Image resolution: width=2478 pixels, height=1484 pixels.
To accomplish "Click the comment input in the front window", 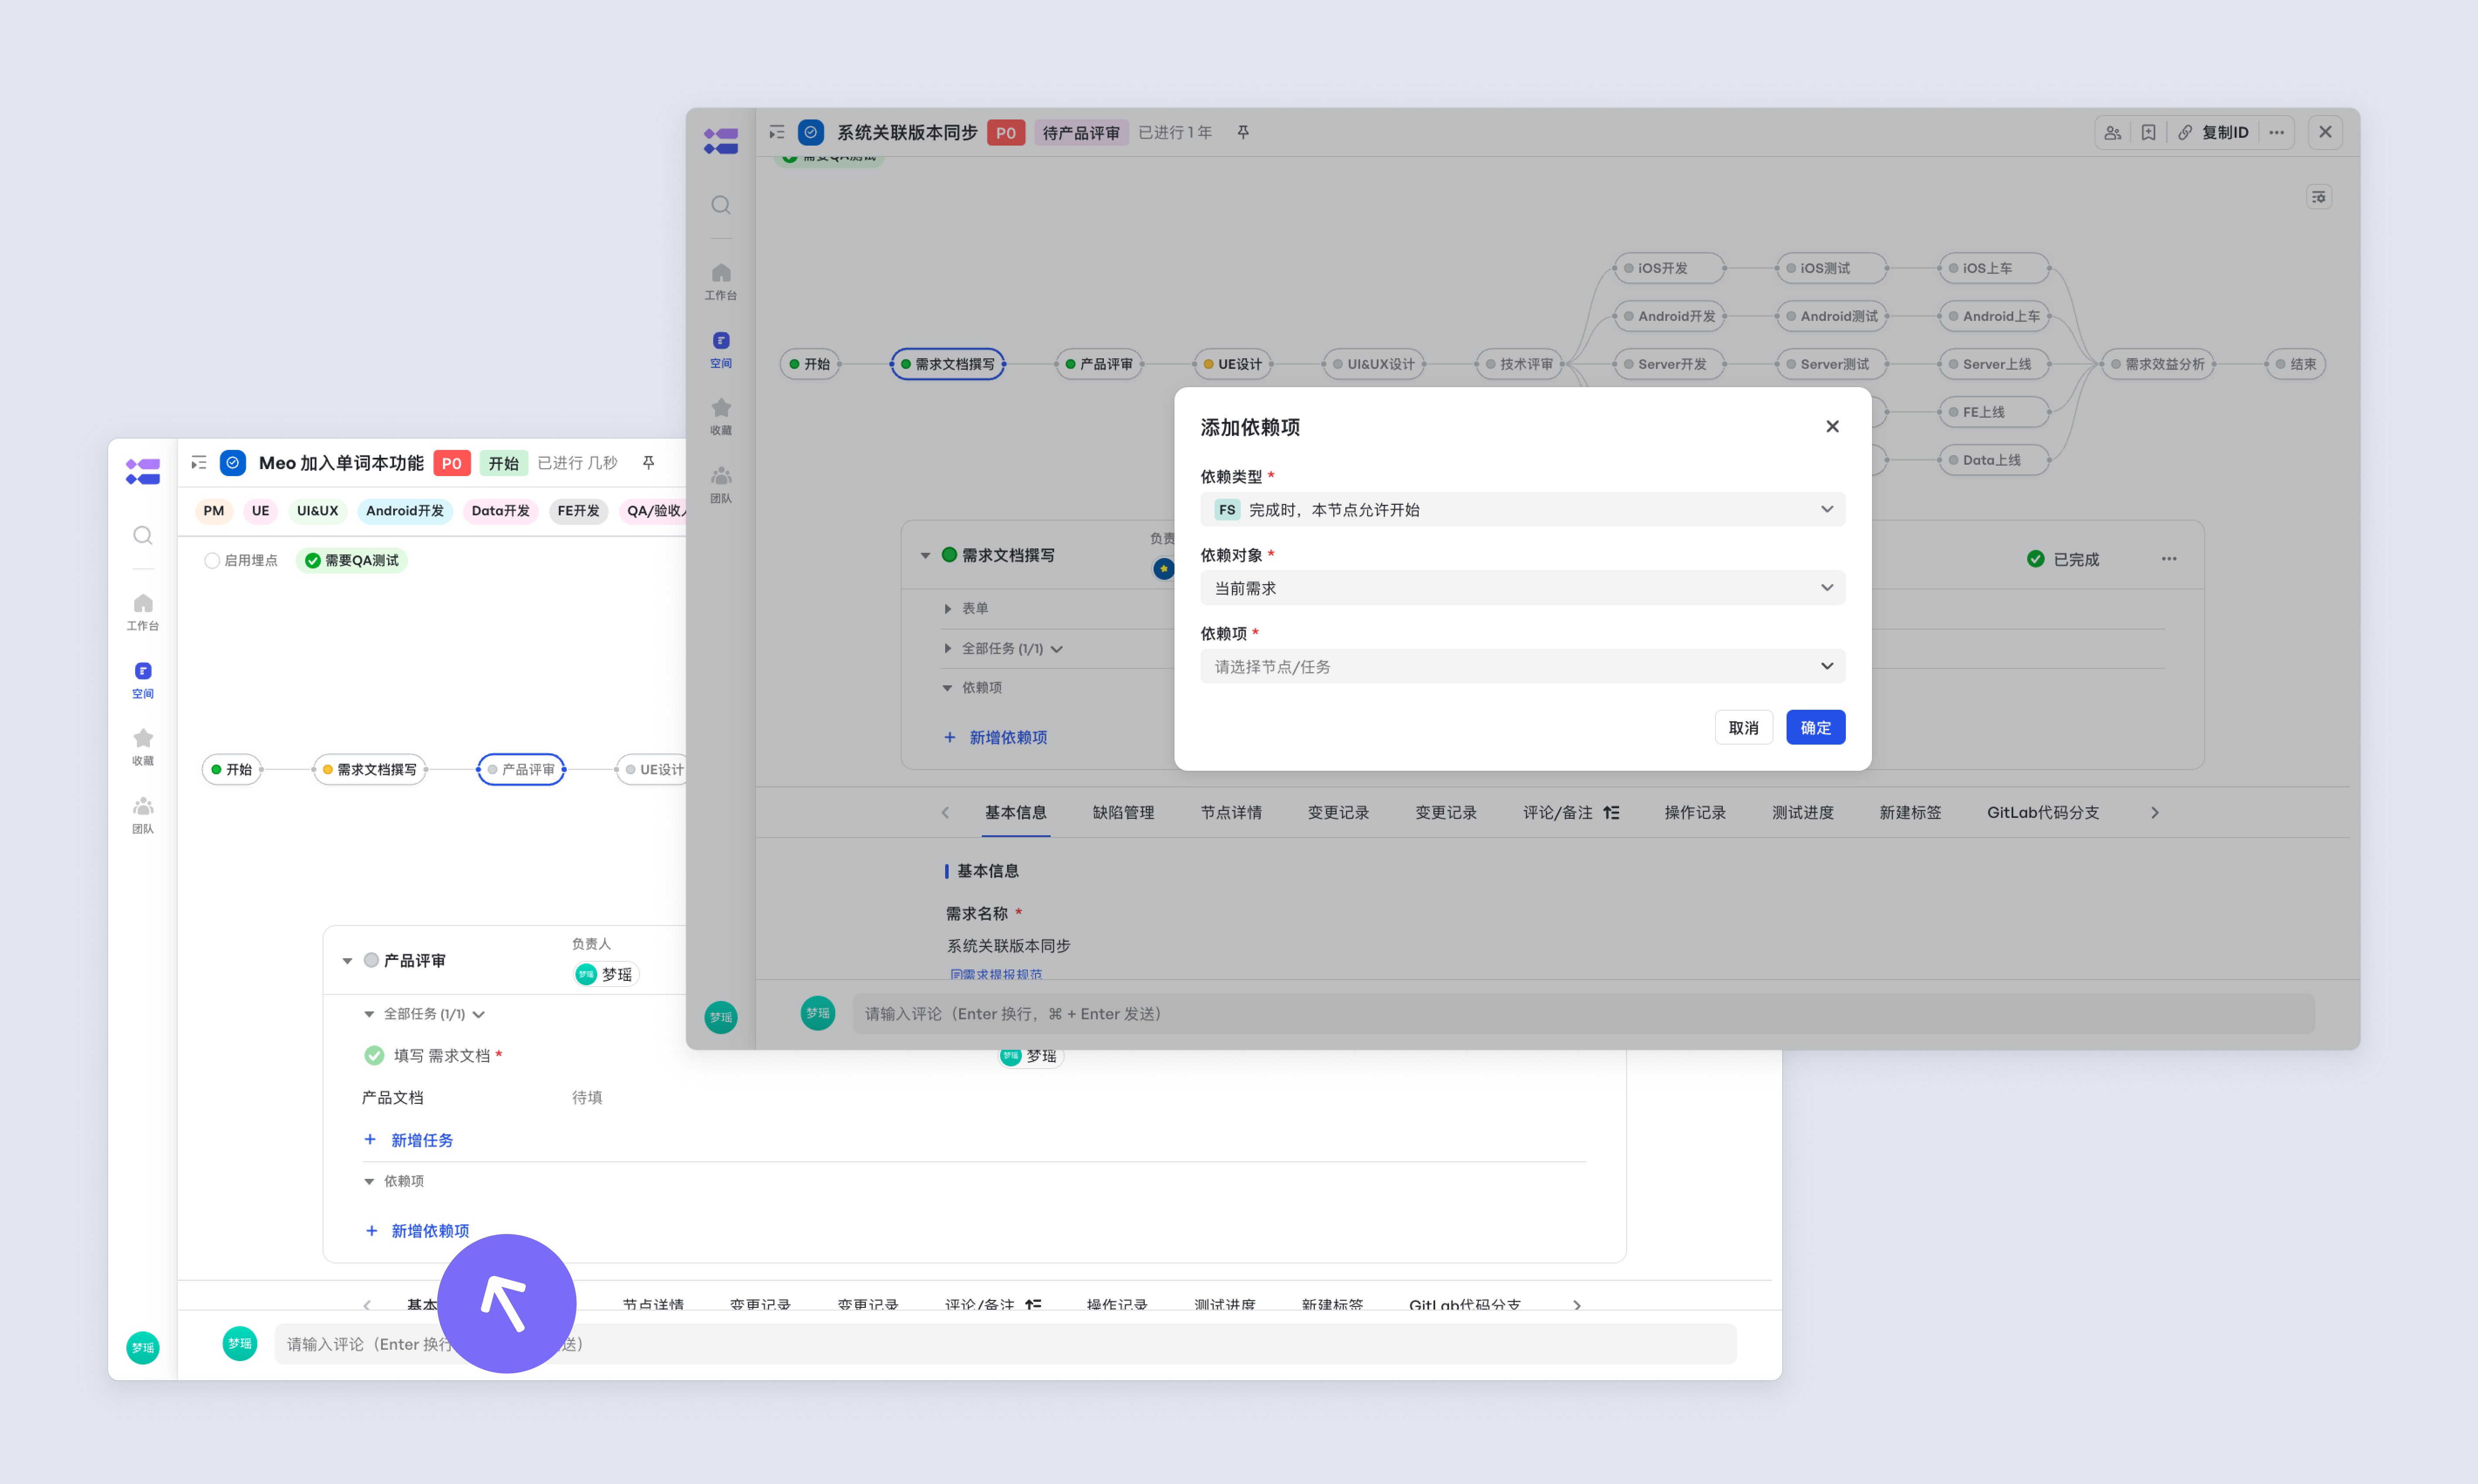I will tap(1583, 1013).
